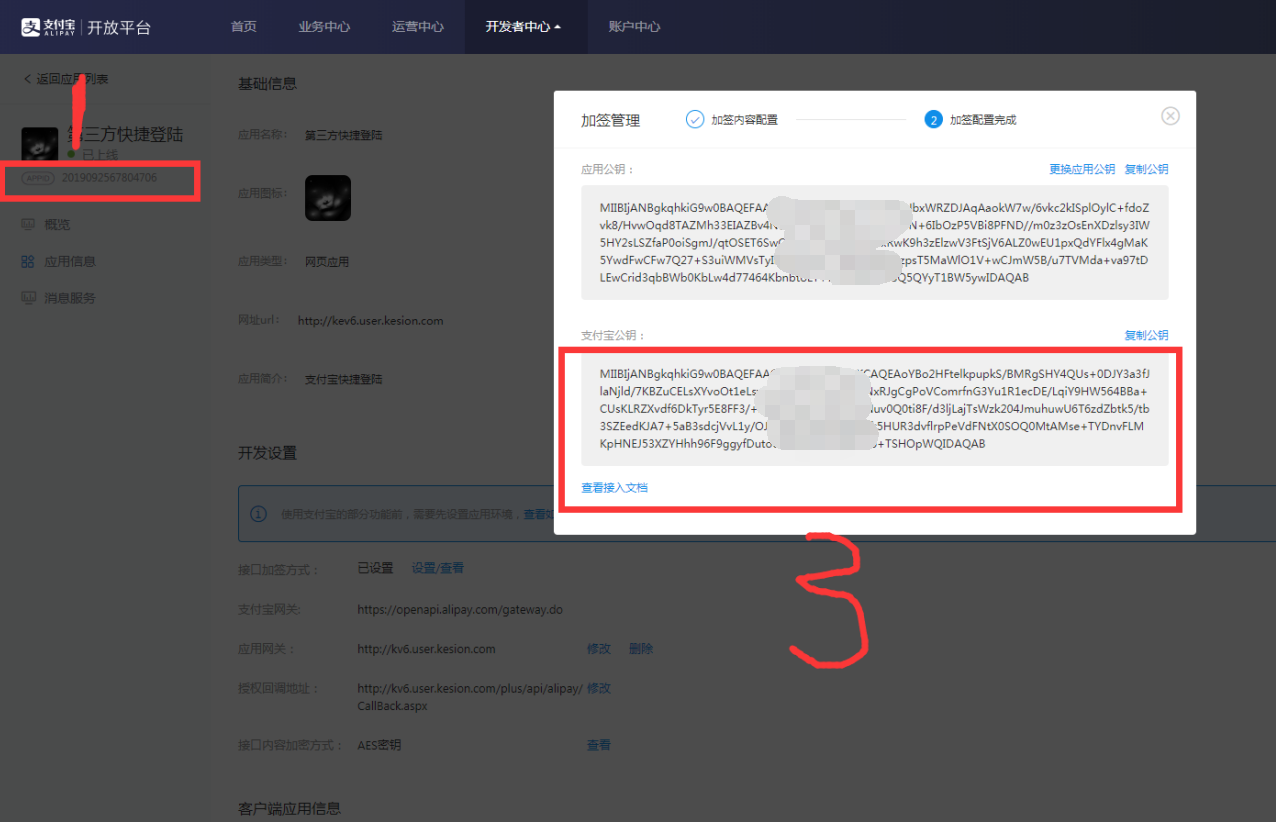Open the 查看接入文档 link
This screenshot has height=822, width=1276.
coord(615,487)
